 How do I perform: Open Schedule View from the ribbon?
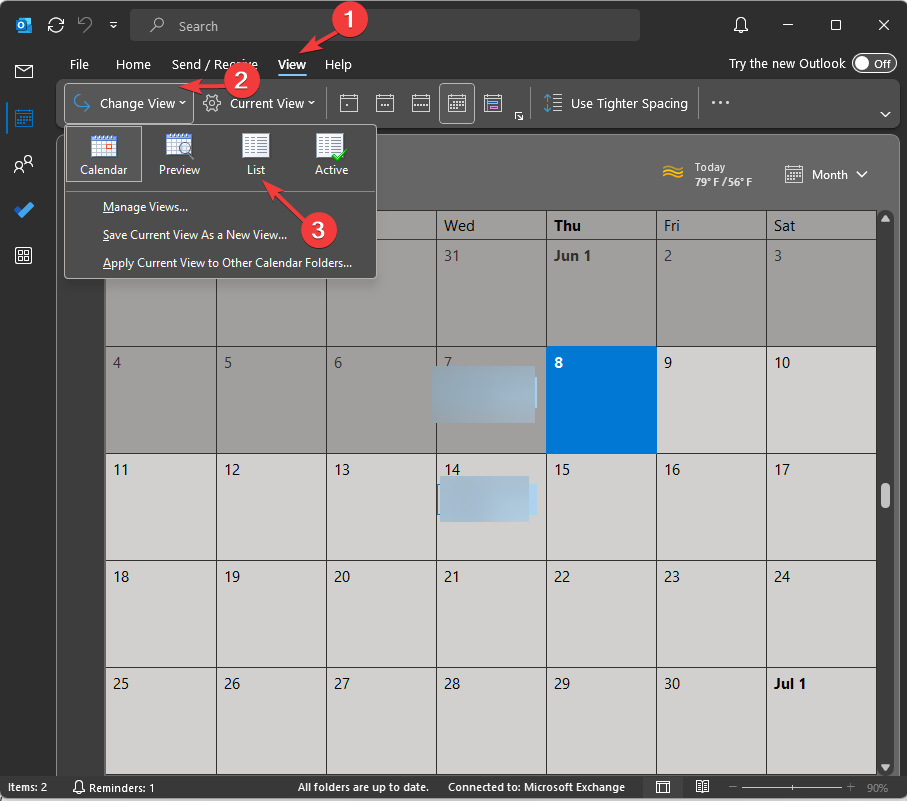coord(492,103)
